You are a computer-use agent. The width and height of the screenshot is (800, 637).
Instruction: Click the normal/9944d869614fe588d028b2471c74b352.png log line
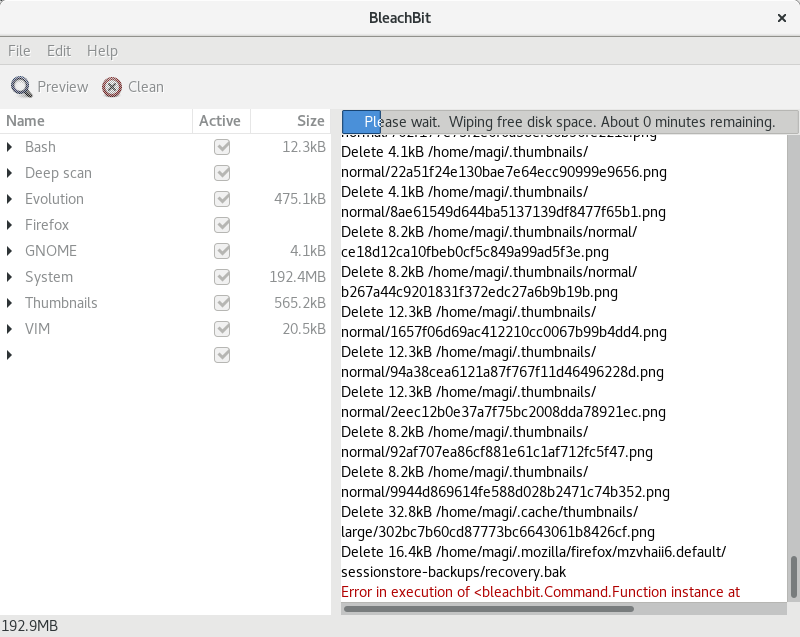click(505, 492)
